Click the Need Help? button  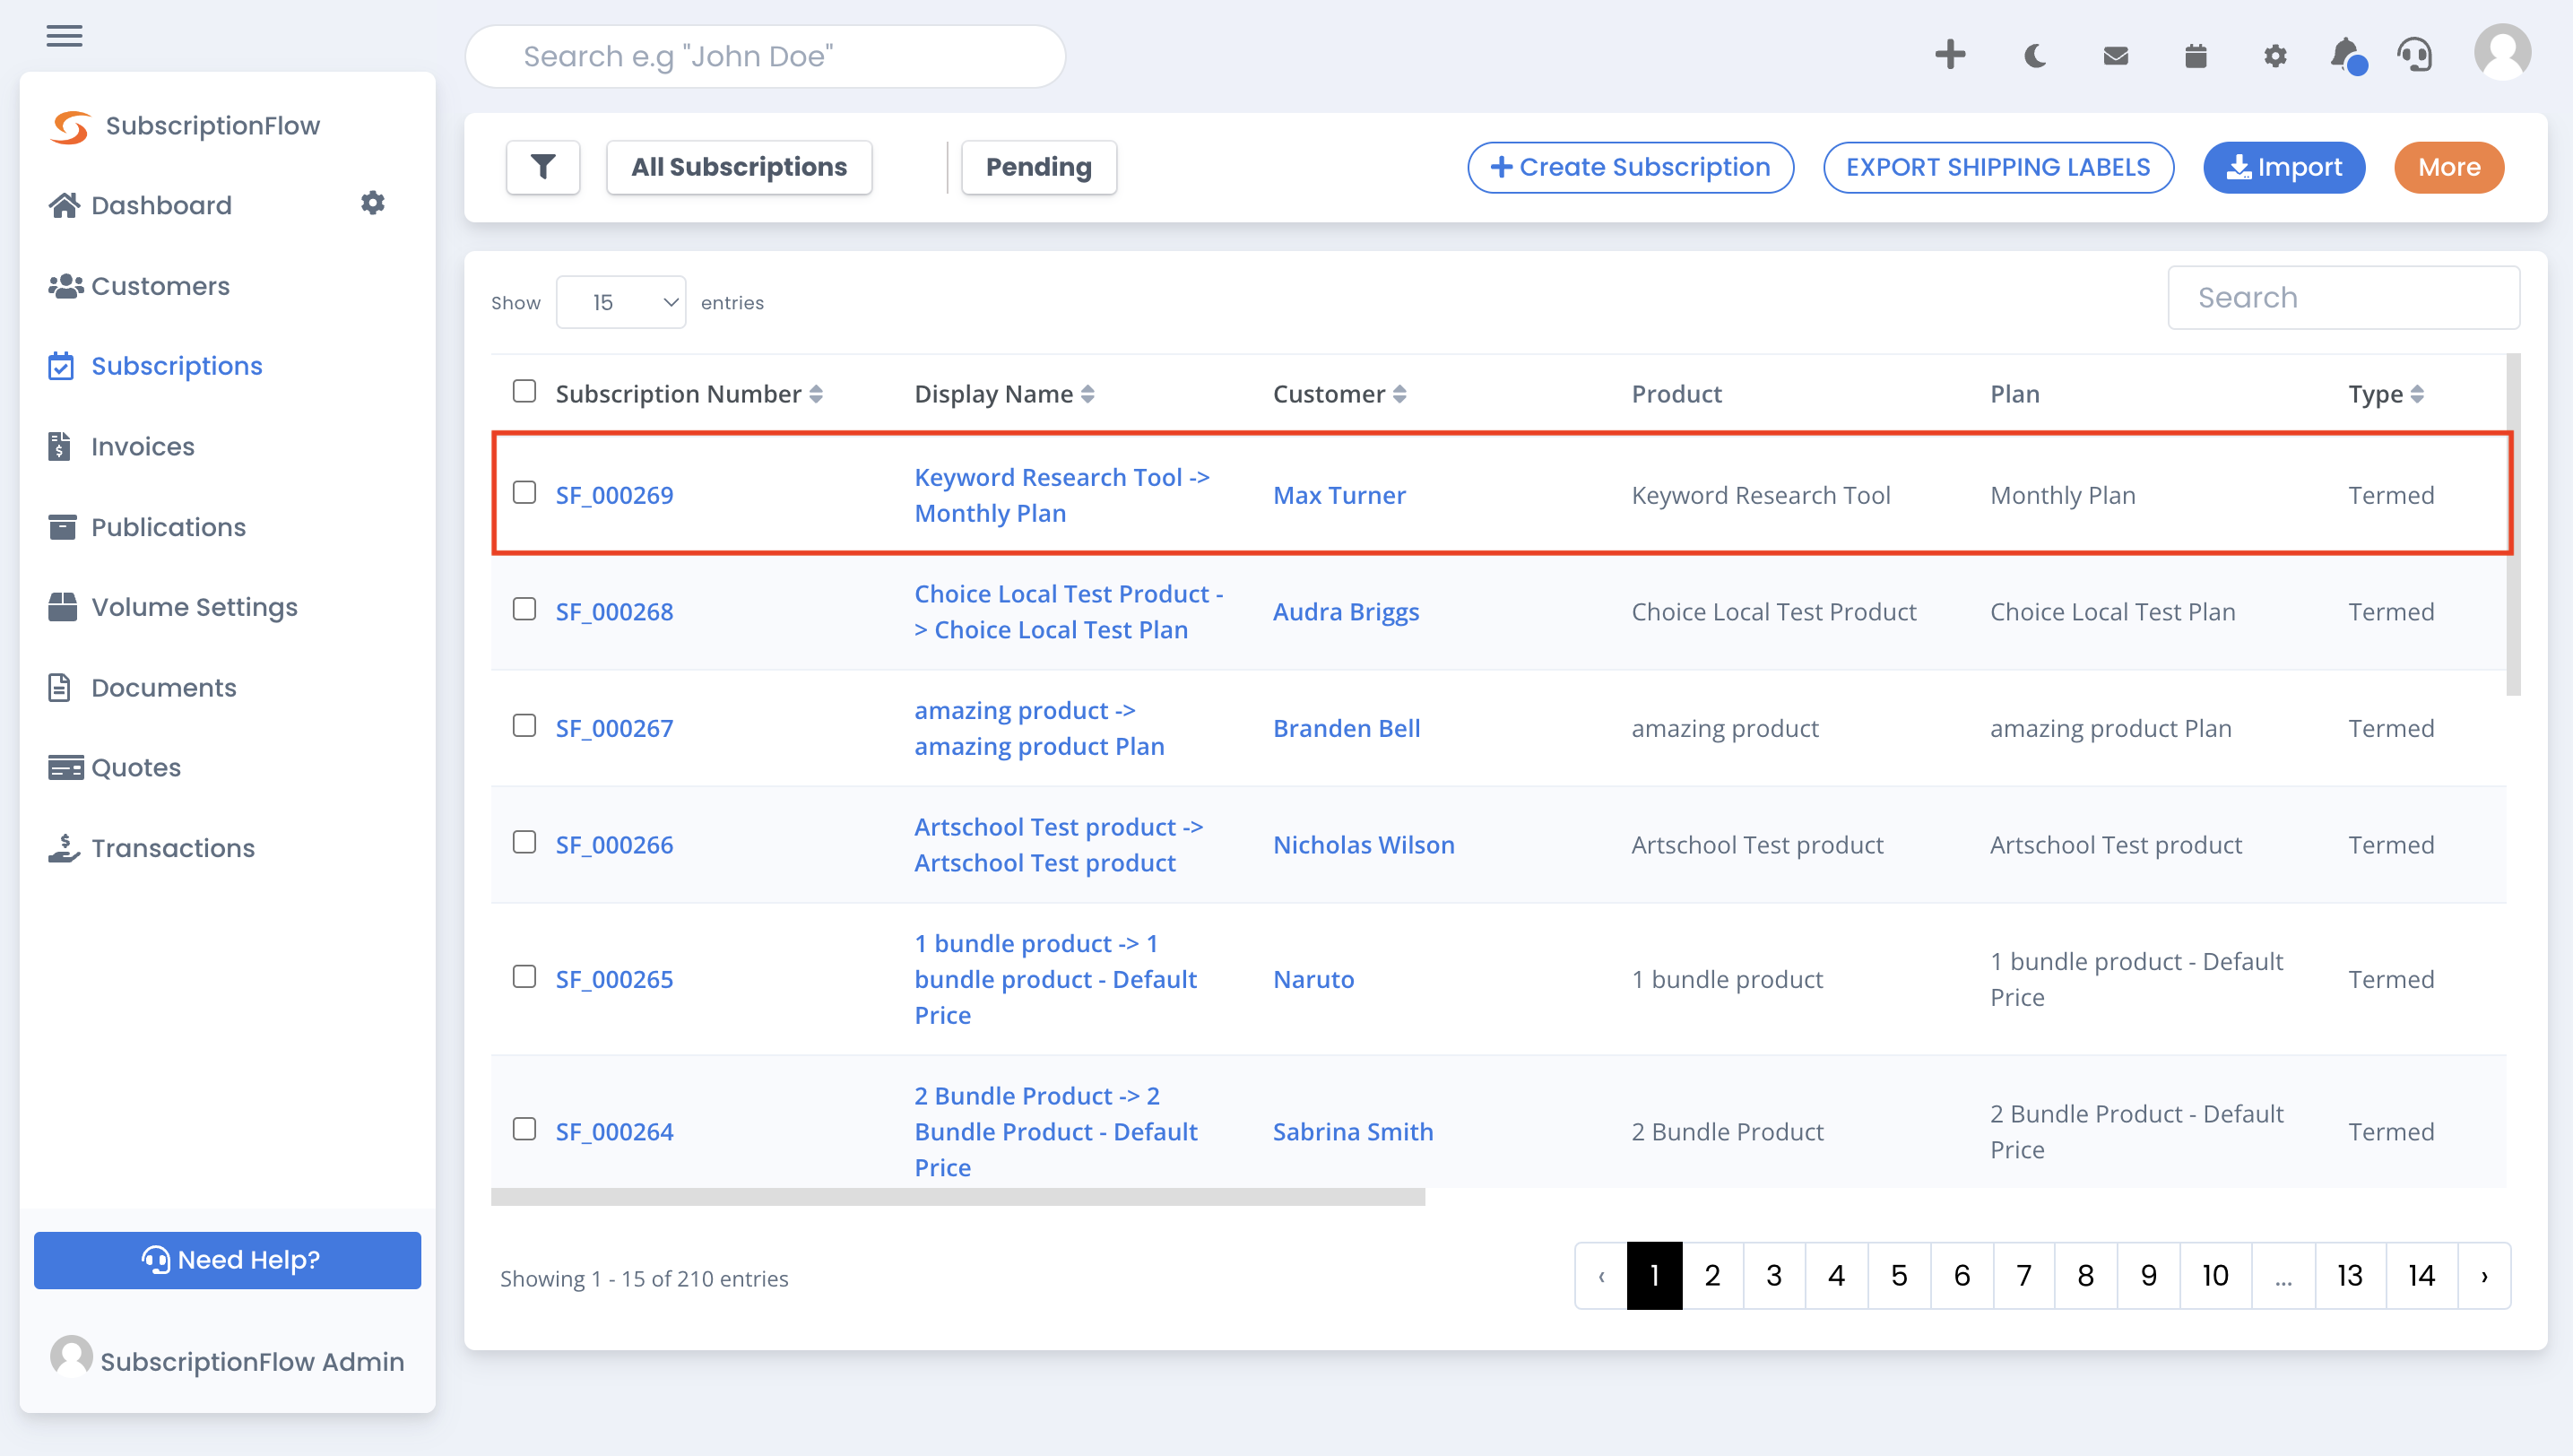(x=227, y=1260)
